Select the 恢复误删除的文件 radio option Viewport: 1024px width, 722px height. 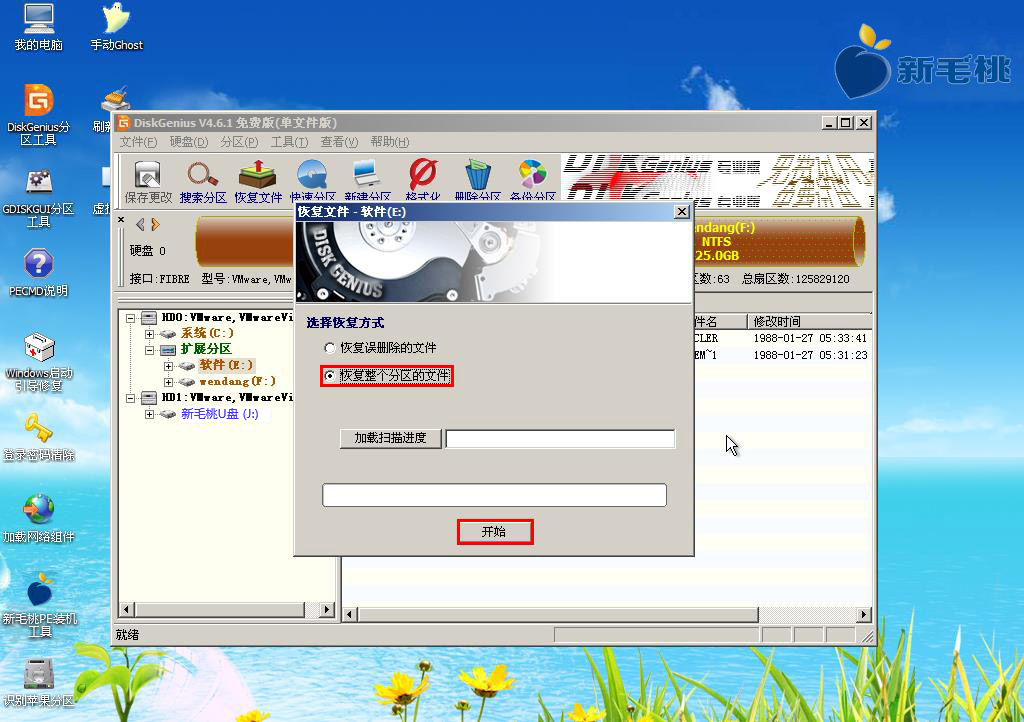click(380, 348)
